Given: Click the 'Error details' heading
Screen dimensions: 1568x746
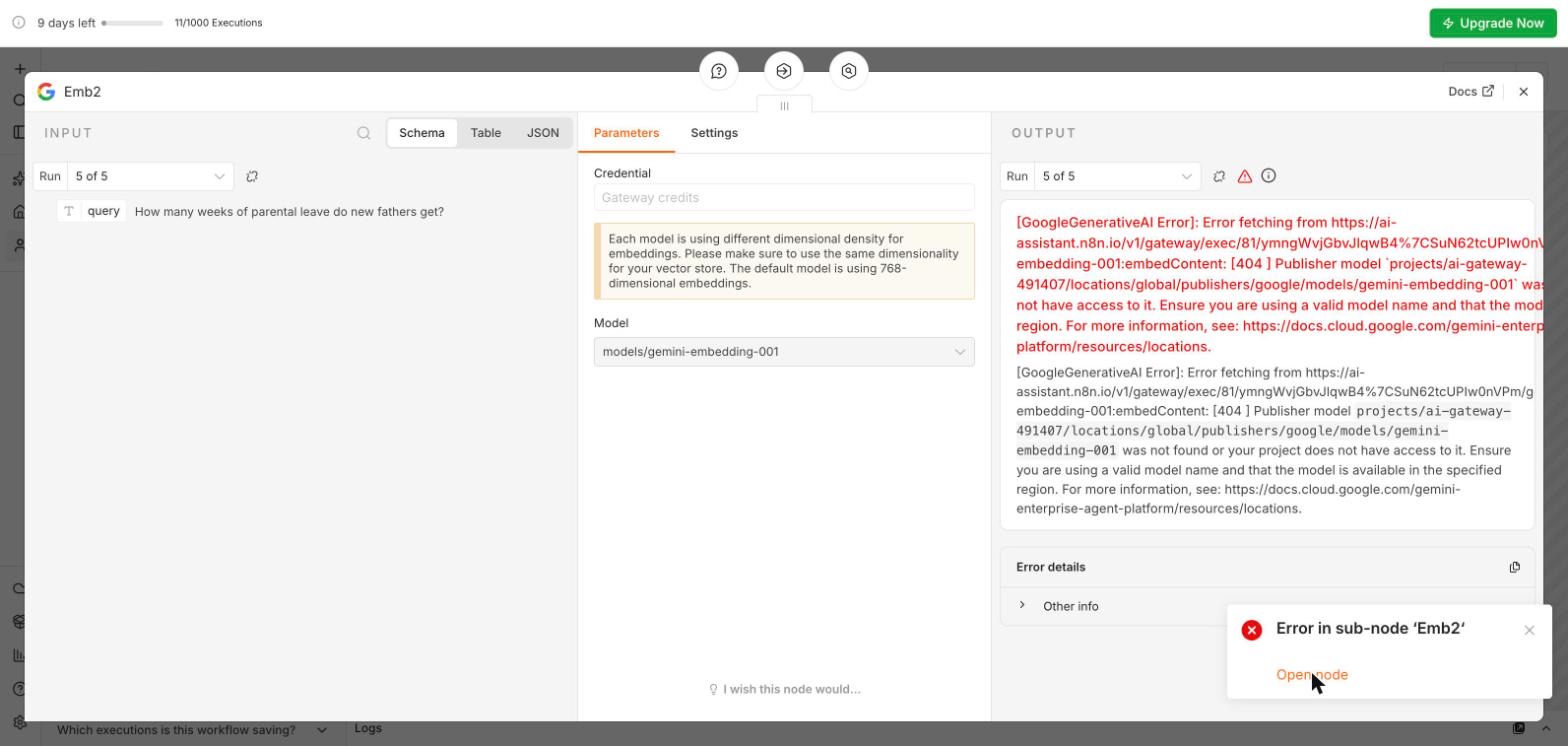Looking at the screenshot, I should point(1051,567).
